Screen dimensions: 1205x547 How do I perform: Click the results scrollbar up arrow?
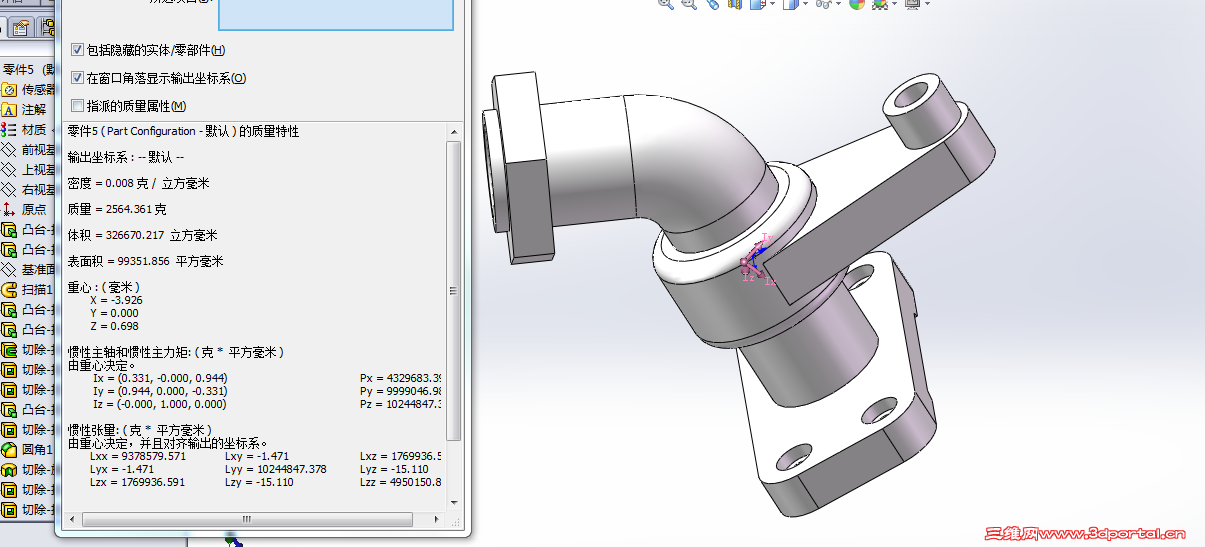(x=454, y=131)
